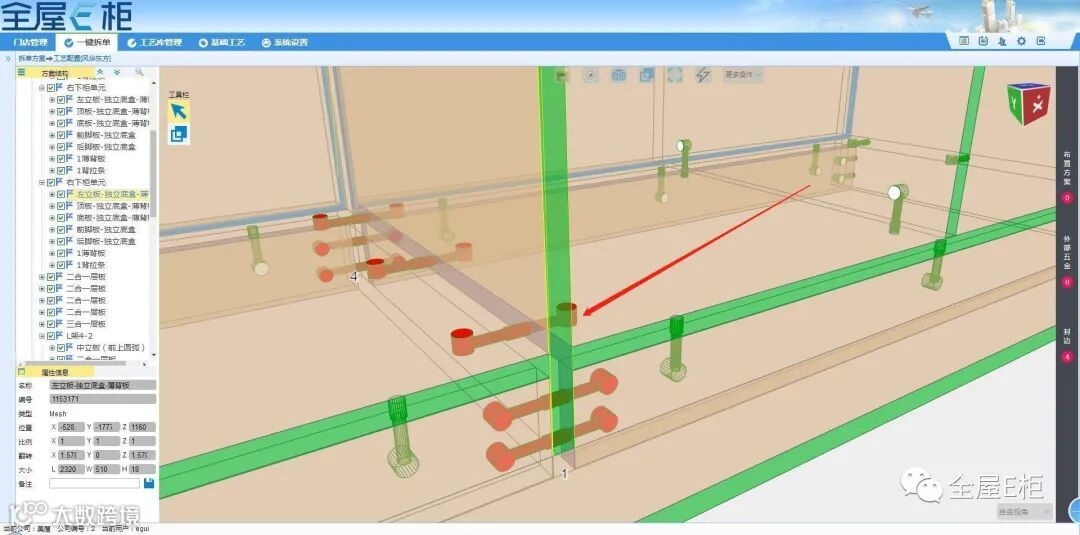Toggle the first 前脚板-独立底盒 checkbox
This screenshot has height=535, width=1080.
coord(61,135)
